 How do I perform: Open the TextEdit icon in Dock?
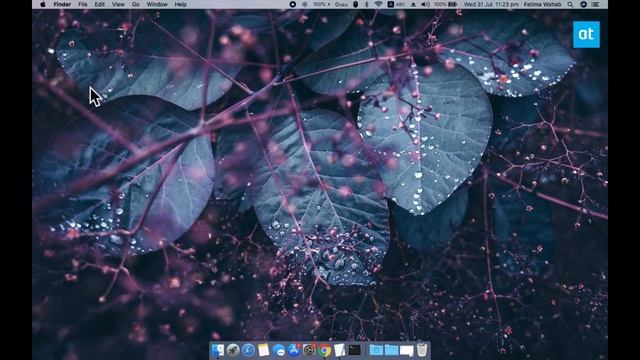click(340, 350)
